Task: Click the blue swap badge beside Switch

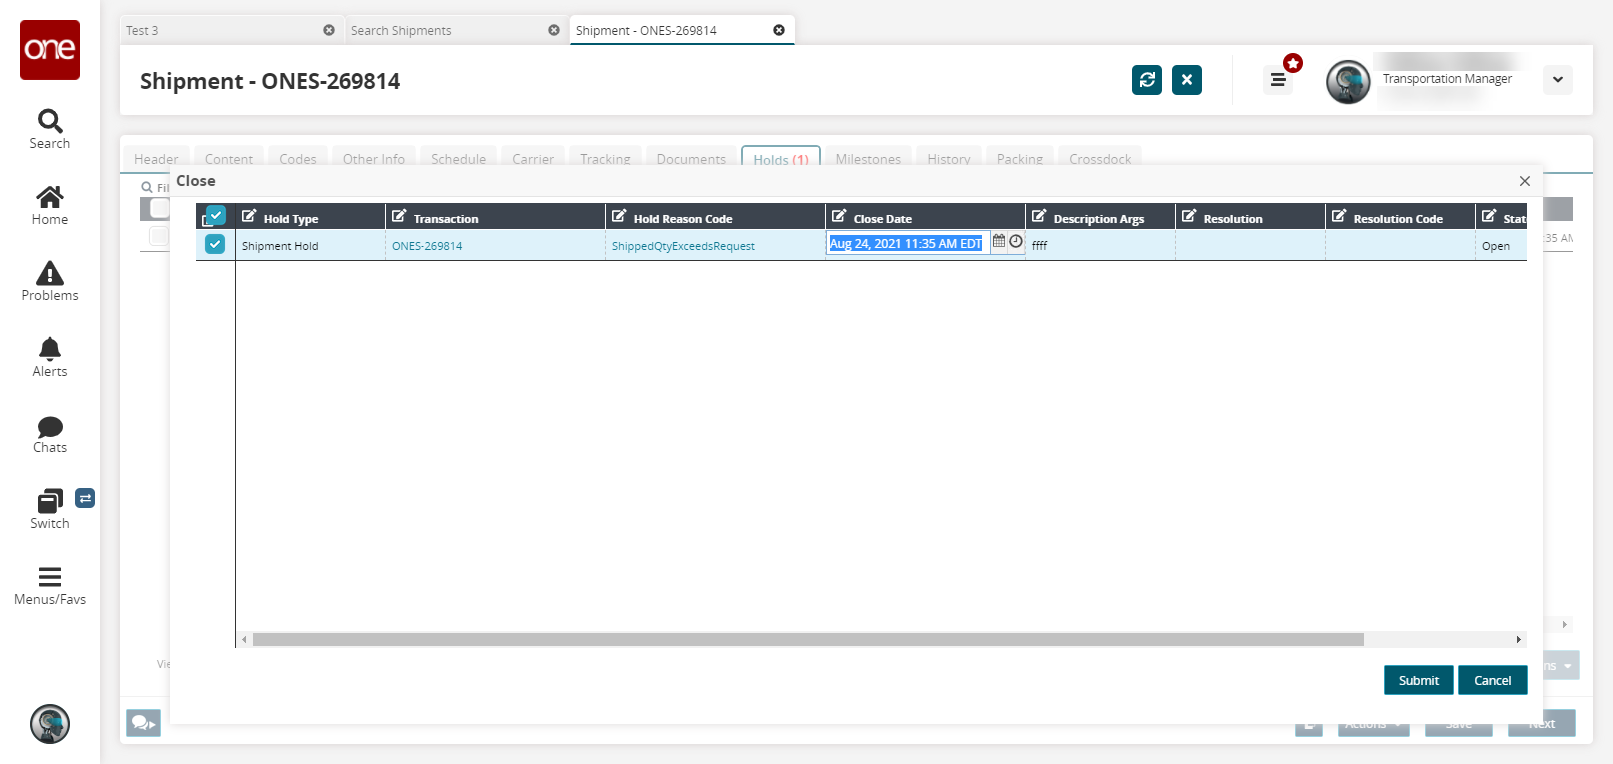Action: coord(86,498)
